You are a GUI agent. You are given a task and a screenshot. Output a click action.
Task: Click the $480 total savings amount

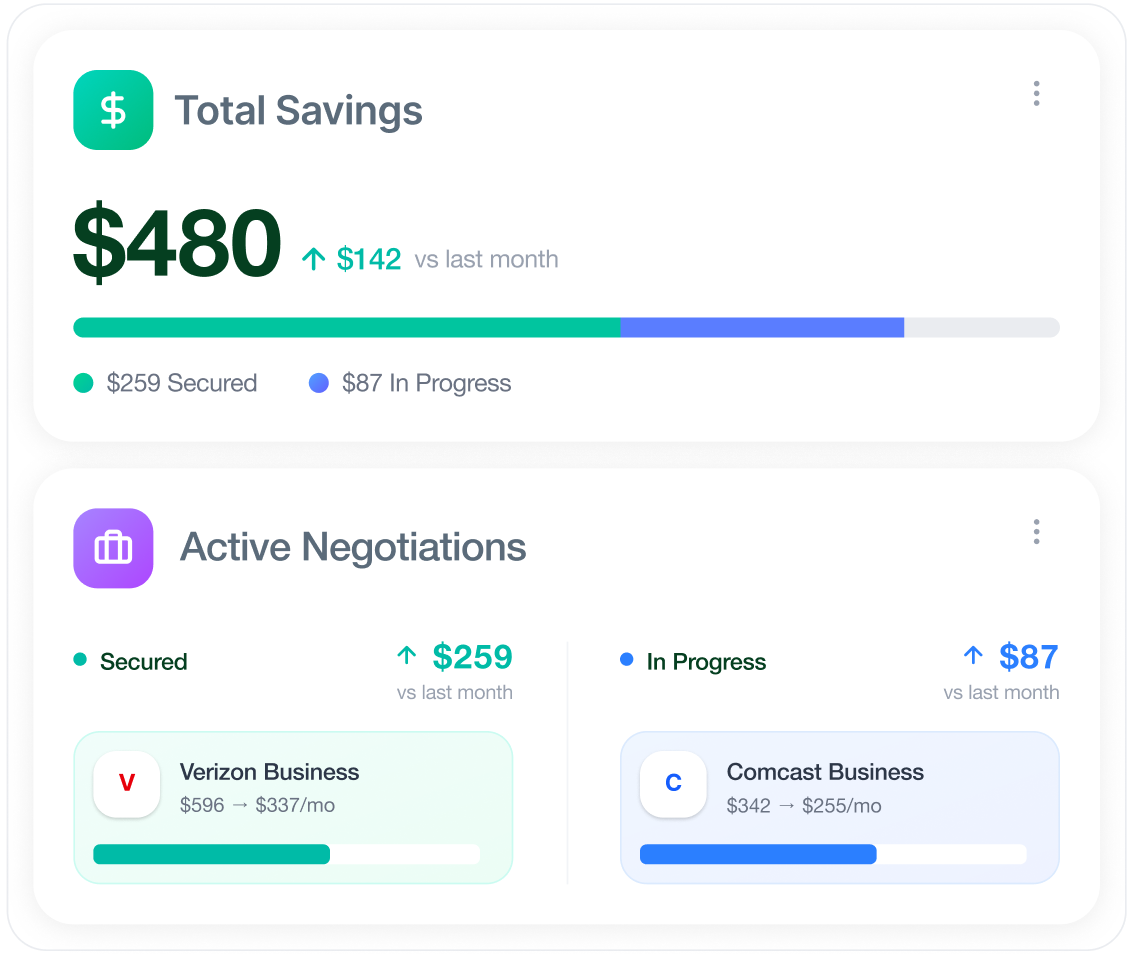click(x=177, y=244)
